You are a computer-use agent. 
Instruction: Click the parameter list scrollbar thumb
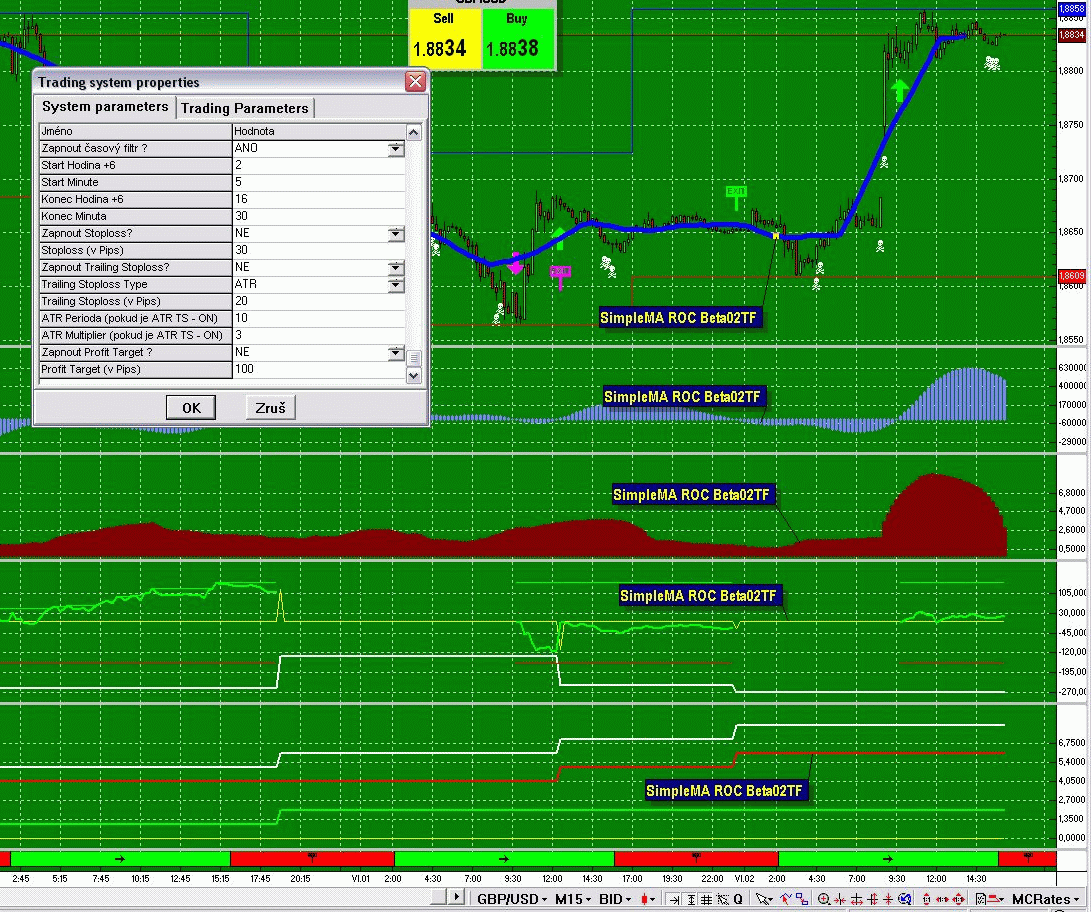tap(413, 358)
